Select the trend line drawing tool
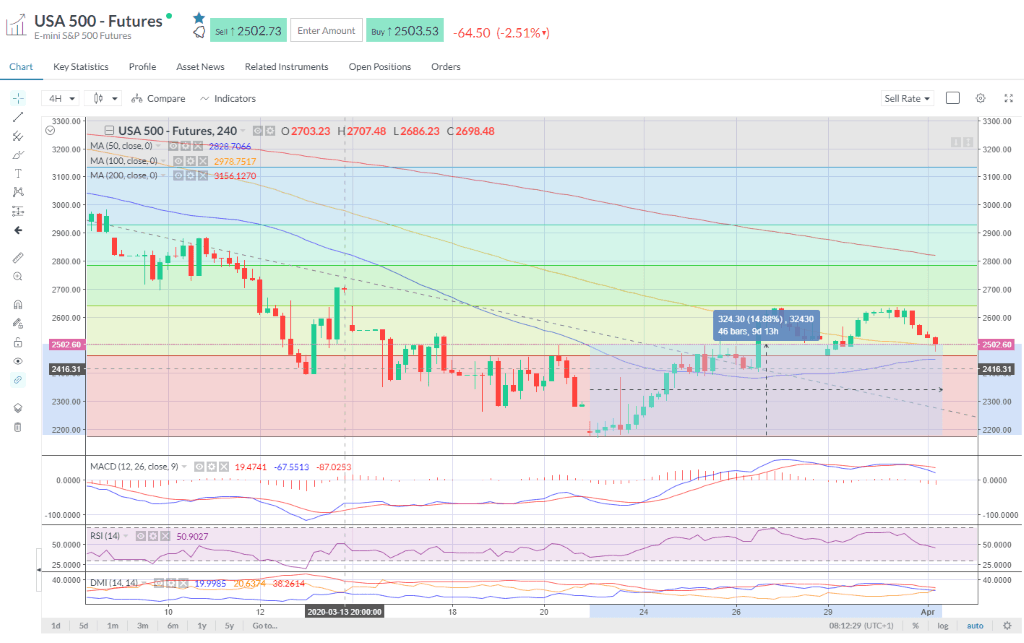1024x643 pixels. [18, 117]
